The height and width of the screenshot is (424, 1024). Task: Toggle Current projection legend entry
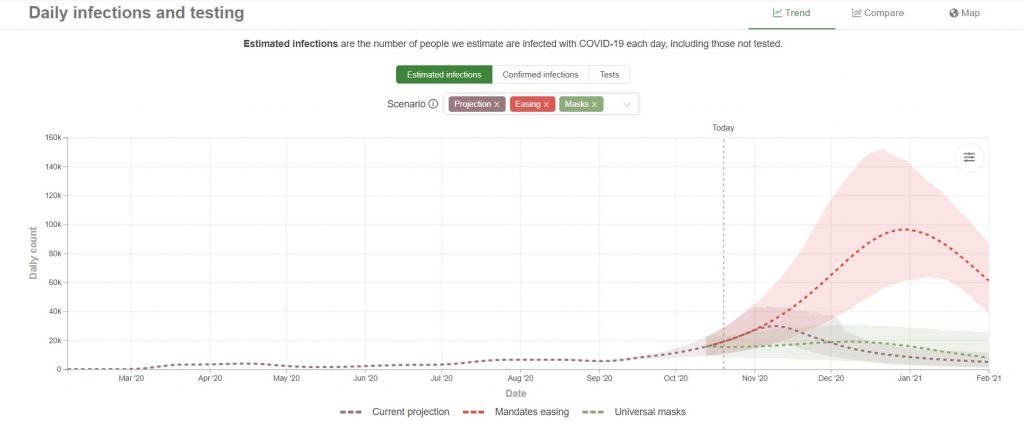point(394,412)
